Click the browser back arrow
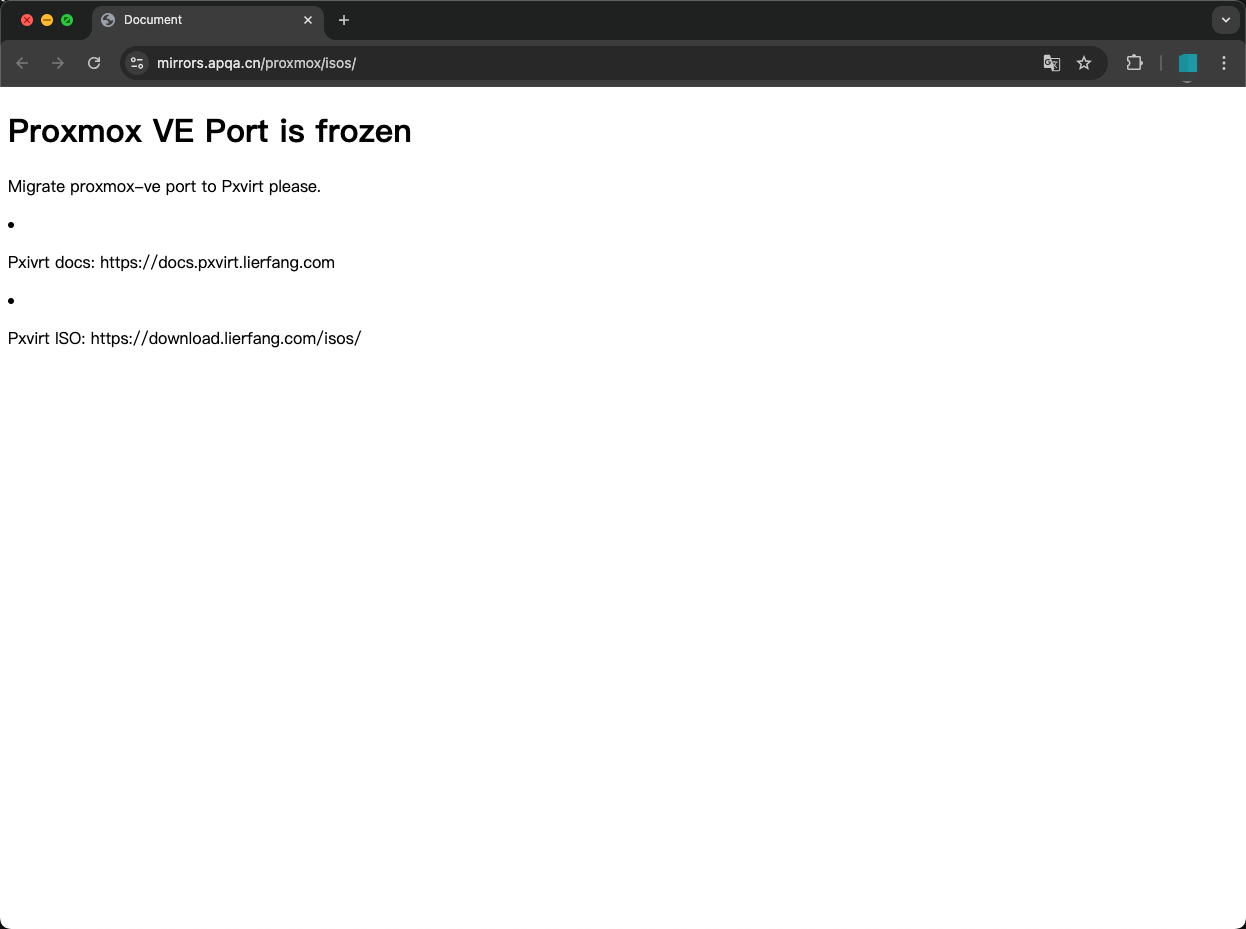Screen dimensions: 1246x929 [22, 63]
